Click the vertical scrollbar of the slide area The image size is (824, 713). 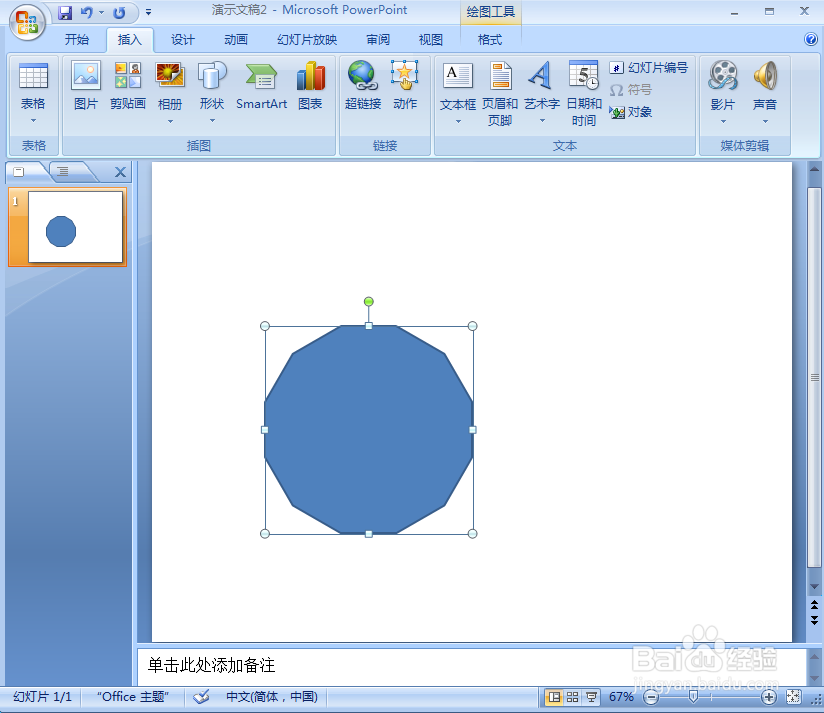[814, 377]
